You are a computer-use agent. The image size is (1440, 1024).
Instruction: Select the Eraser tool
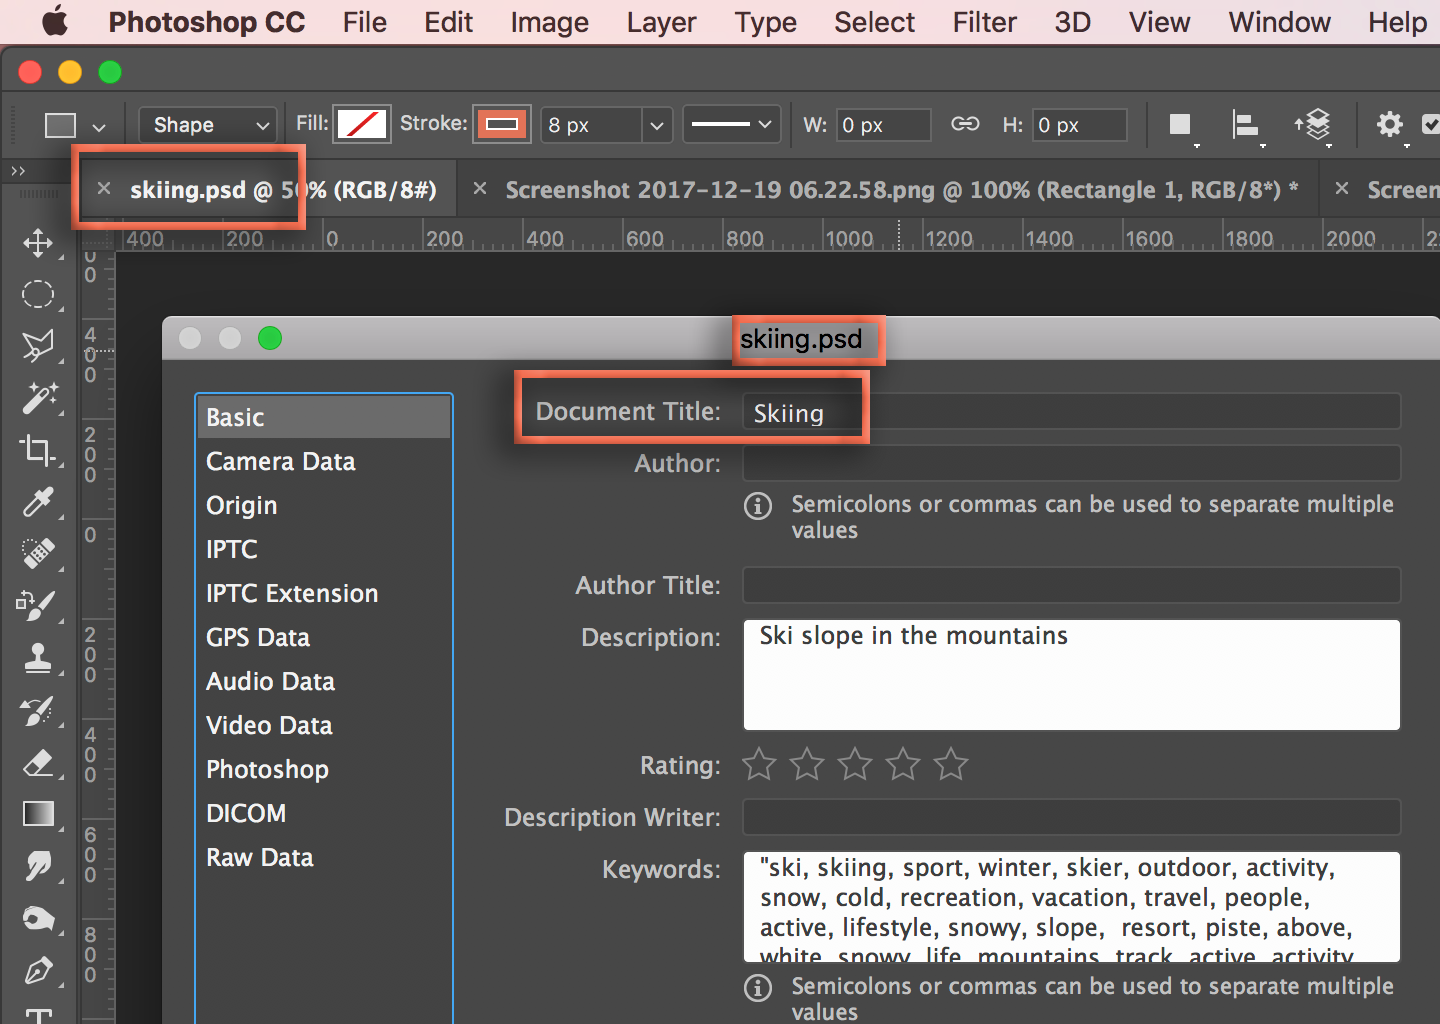tap(38, 763)
